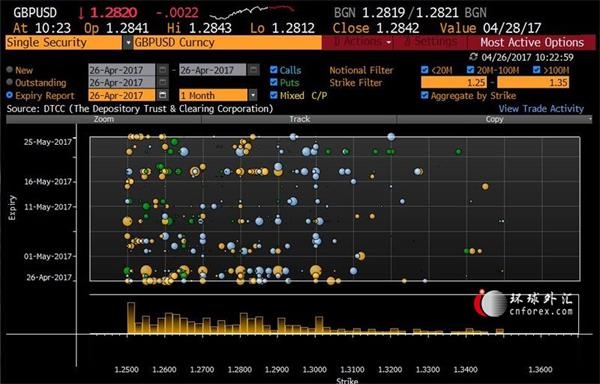Click the 1.25 strike filter minimum field
Viewport: 600px width, 384px height.
(x=454, y=83)
